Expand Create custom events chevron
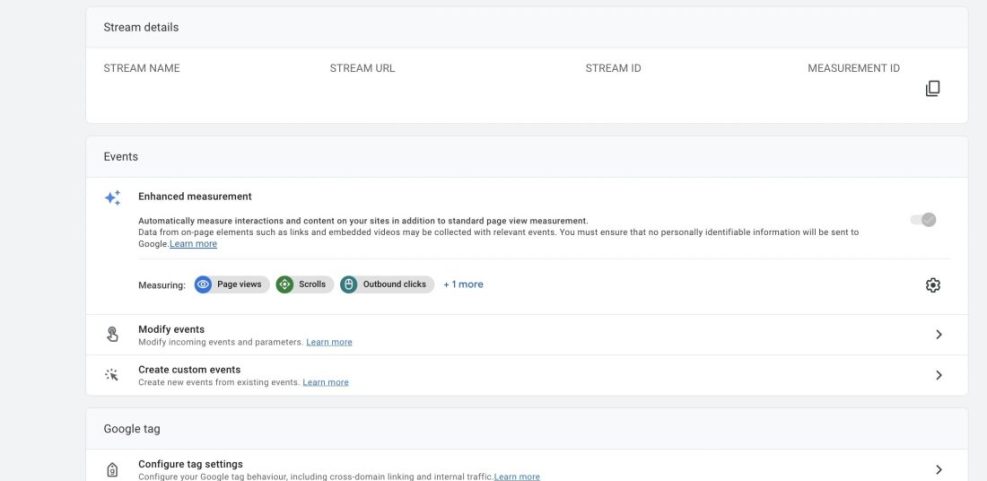This screenshot has height=481, width=987. (939, 375)
